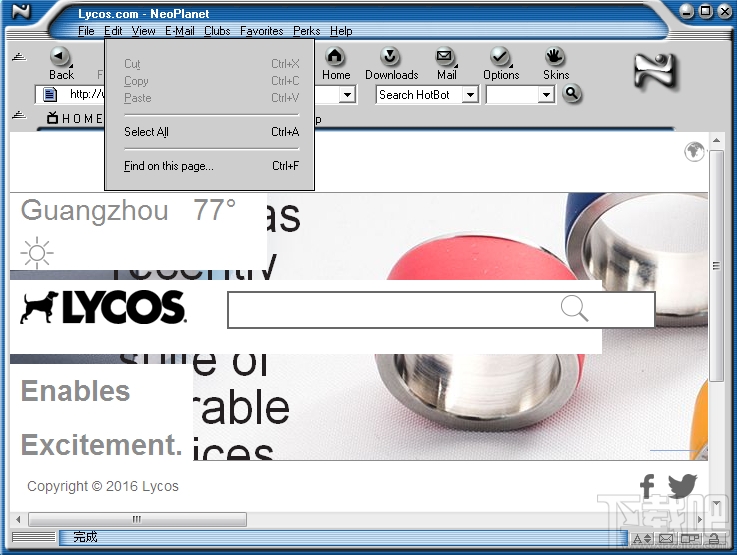Click the globe icon on the page
737x555 pixels.
(694, 151)
